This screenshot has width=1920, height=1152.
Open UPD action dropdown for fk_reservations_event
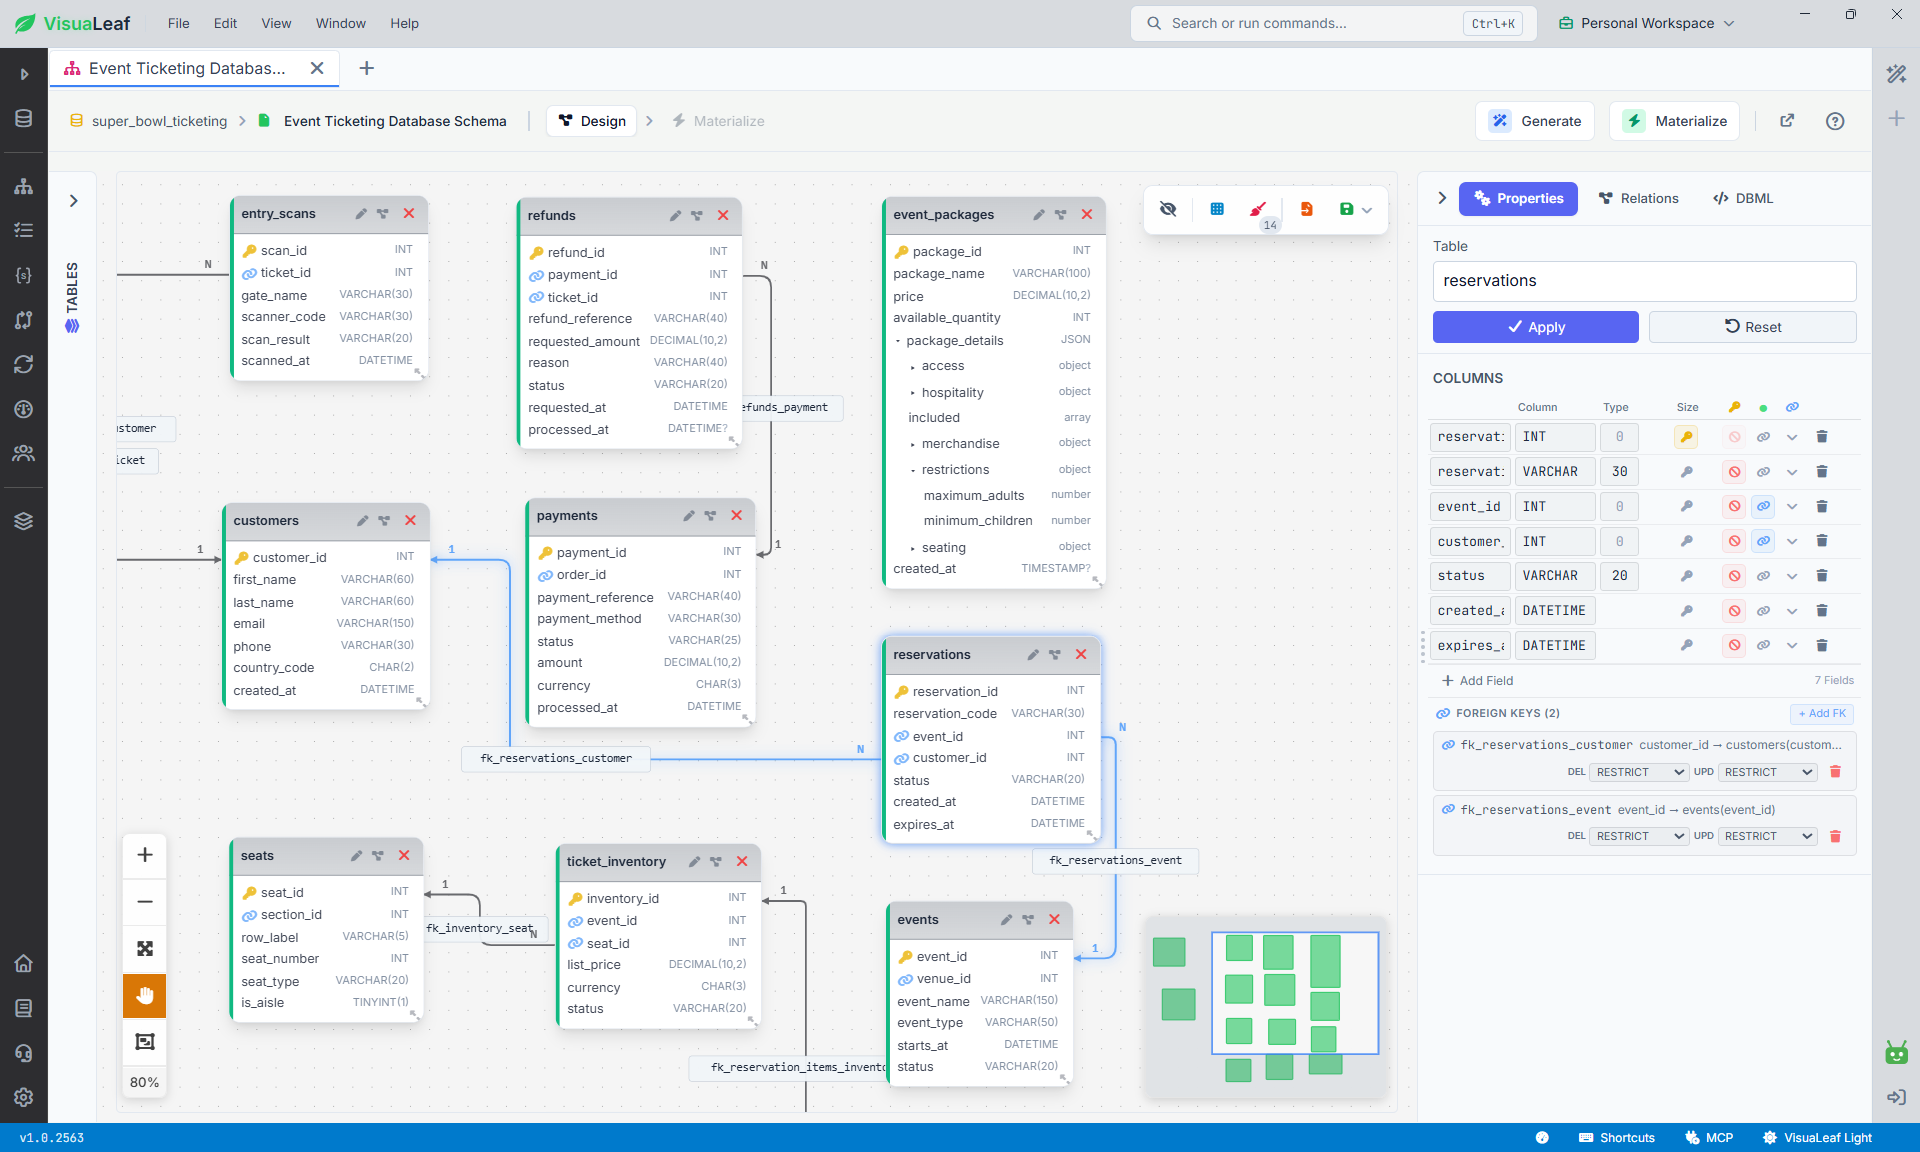click(1768, 836)
